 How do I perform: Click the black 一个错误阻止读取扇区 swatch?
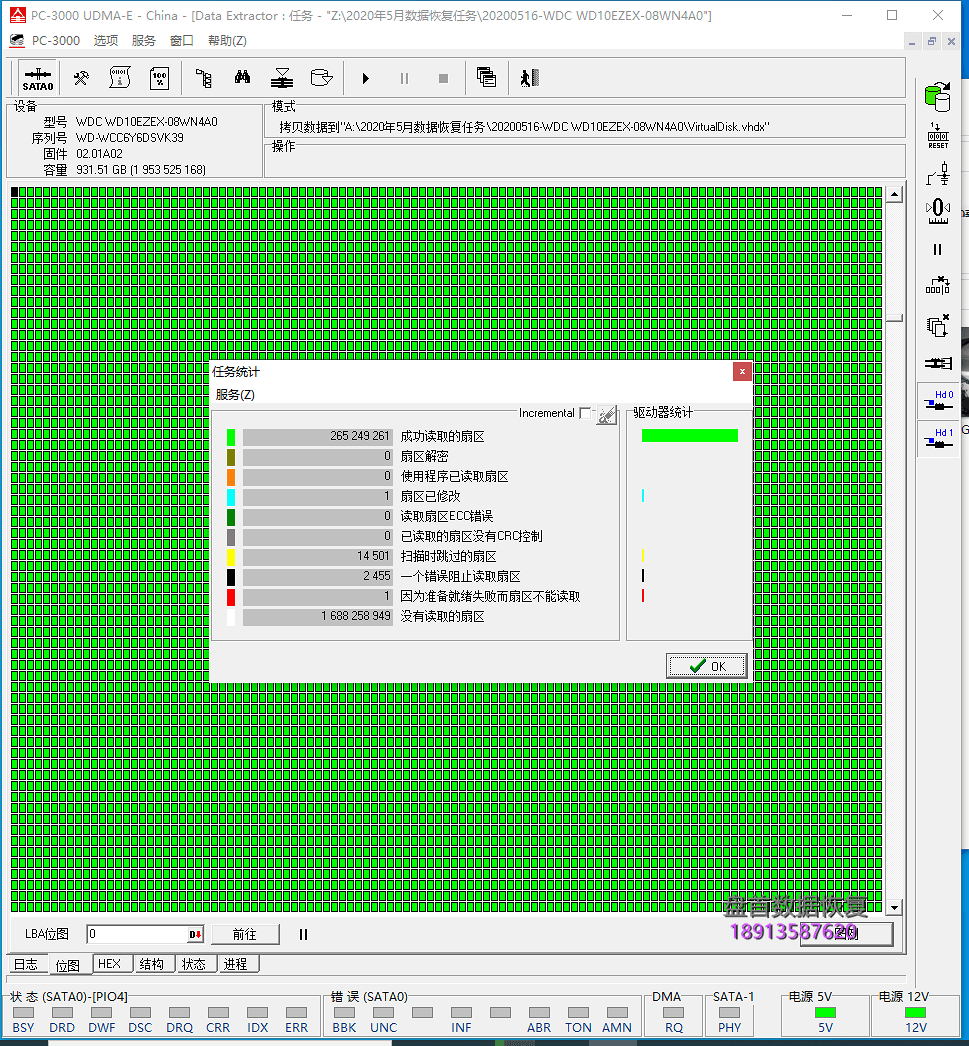tap(231, 577)
